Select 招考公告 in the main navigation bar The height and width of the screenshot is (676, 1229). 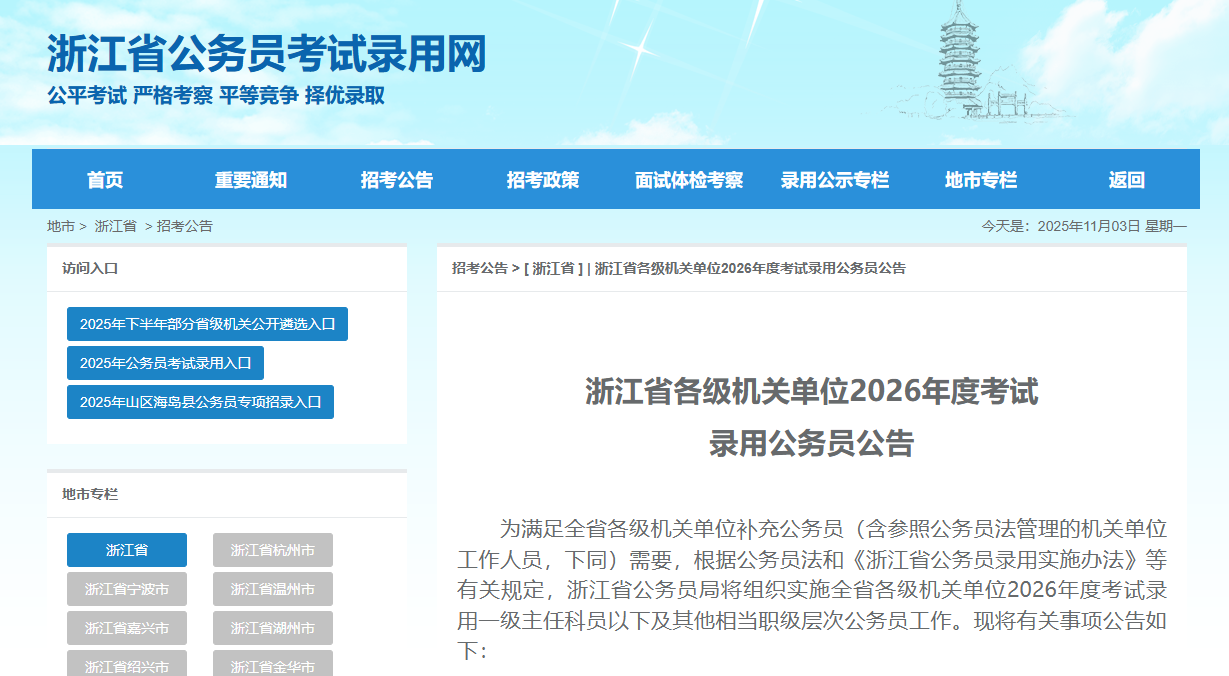[397, 180]
